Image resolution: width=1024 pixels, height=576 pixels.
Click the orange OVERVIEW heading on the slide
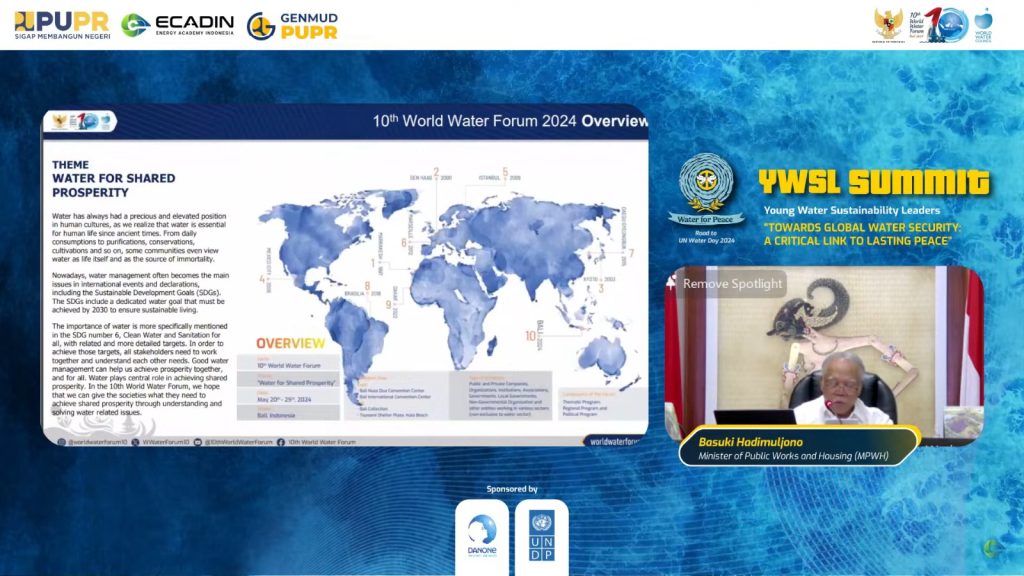point(290,343)
